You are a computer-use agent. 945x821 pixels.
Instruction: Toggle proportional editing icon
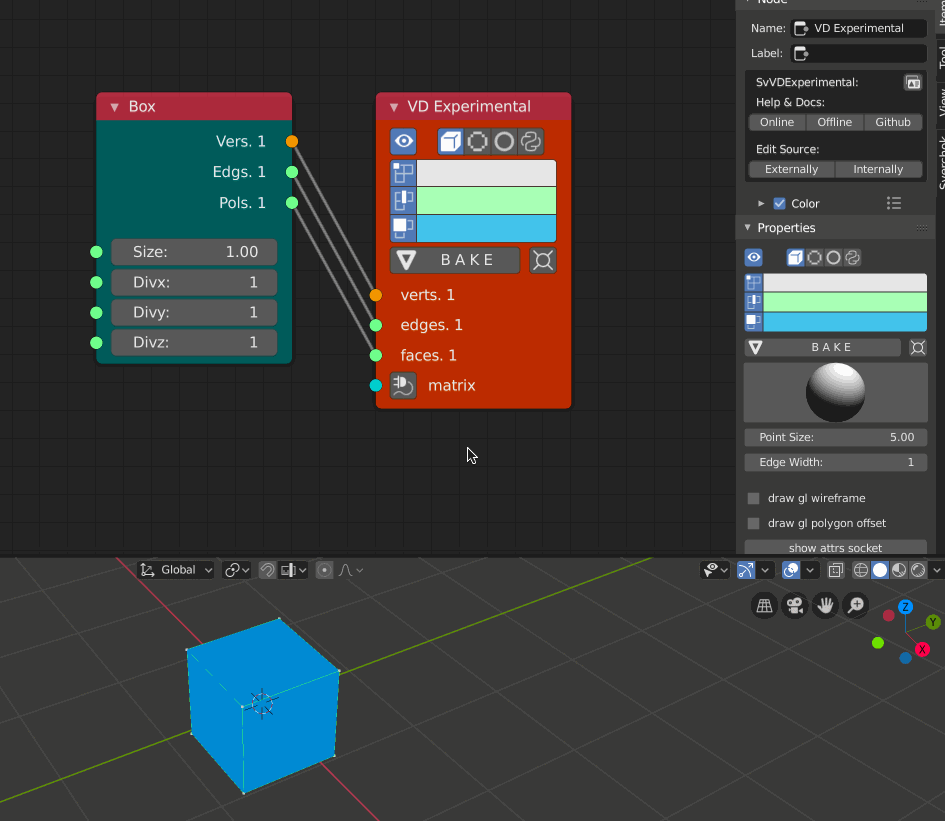pos(324,570)
